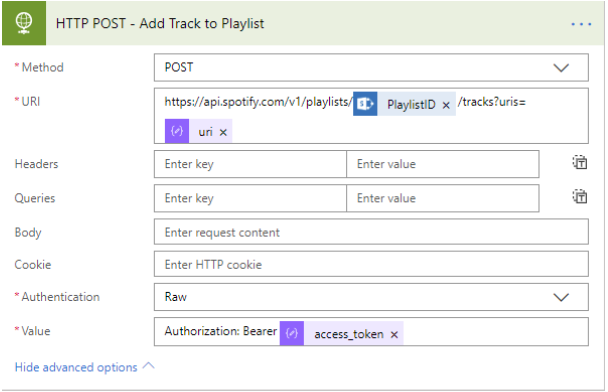Remove the PlaylistID dynamic token
Image resolution: width=608 pixels, height=392 pixels.
click(446, 105)
